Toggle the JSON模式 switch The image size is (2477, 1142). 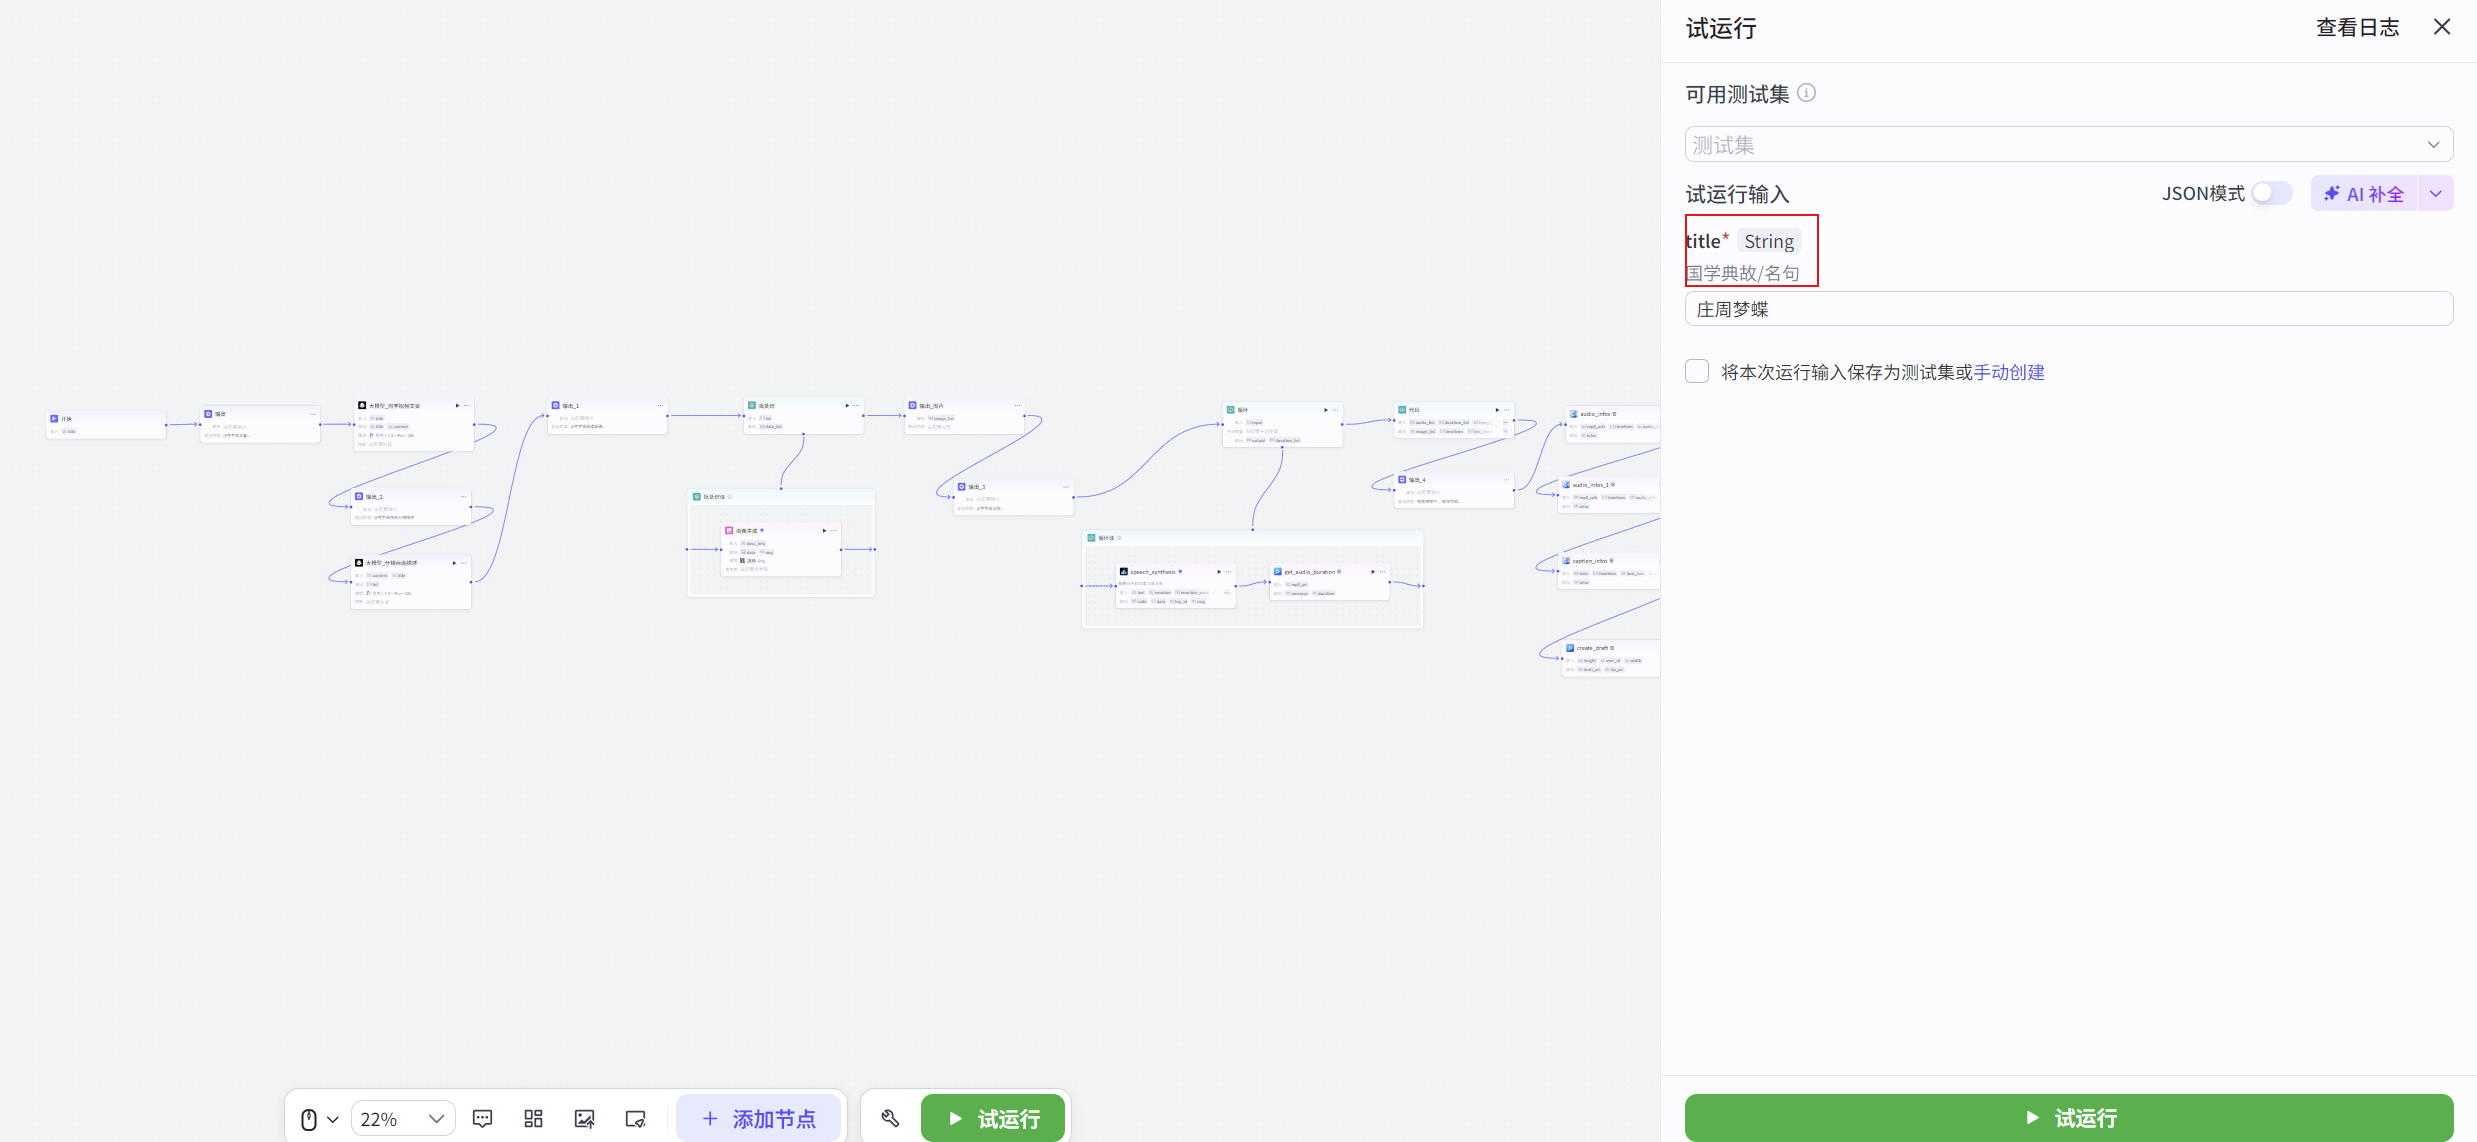(x=2270, y=193)
